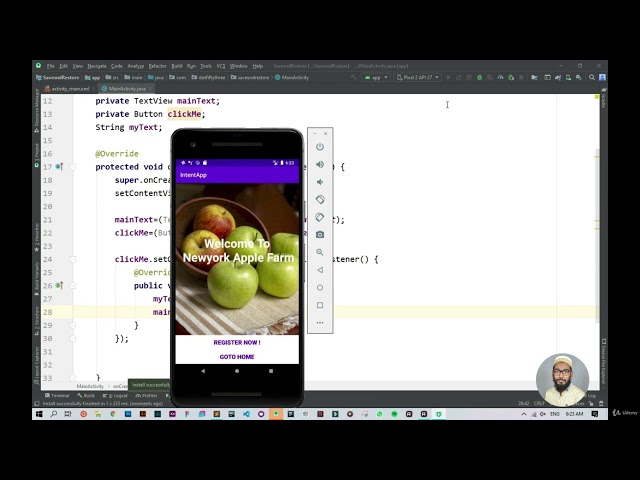This screenshot has height=480, width=640.
Task: Click the emulator toolbar Home circle
Action: pyautogui.click(x=320, y=287)
